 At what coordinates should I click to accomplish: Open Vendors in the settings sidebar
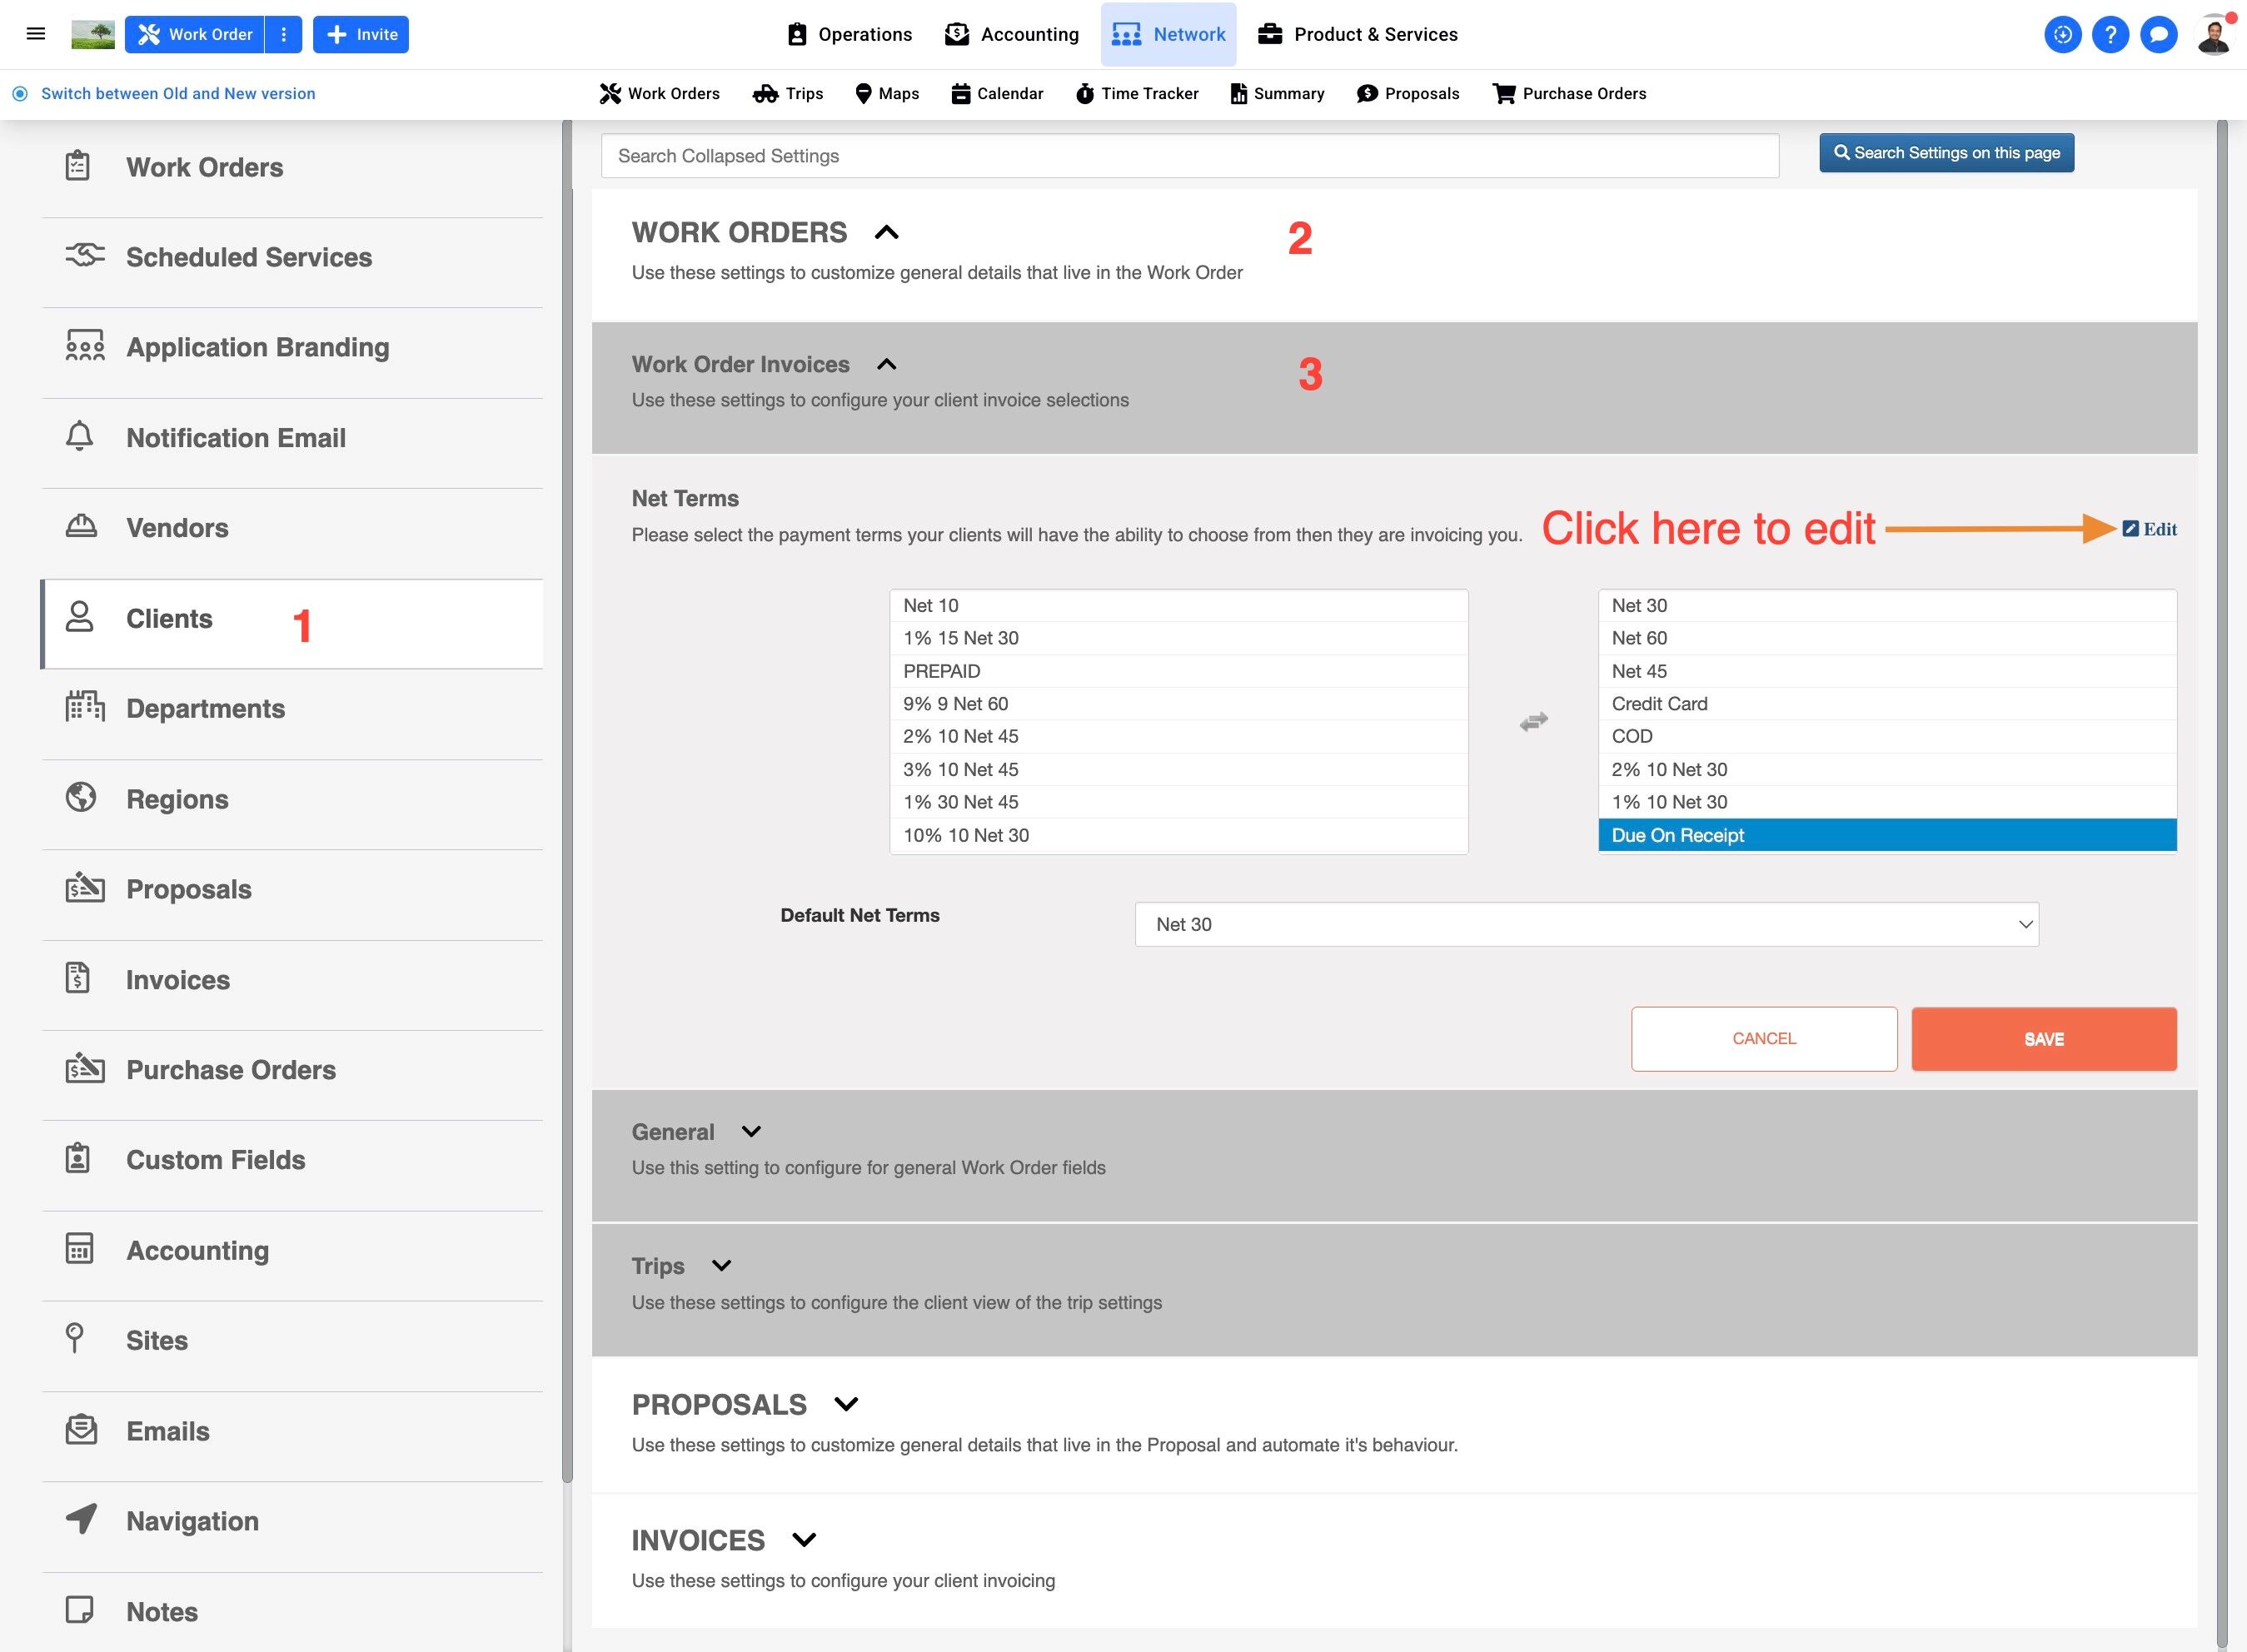[x=177, y=528]
